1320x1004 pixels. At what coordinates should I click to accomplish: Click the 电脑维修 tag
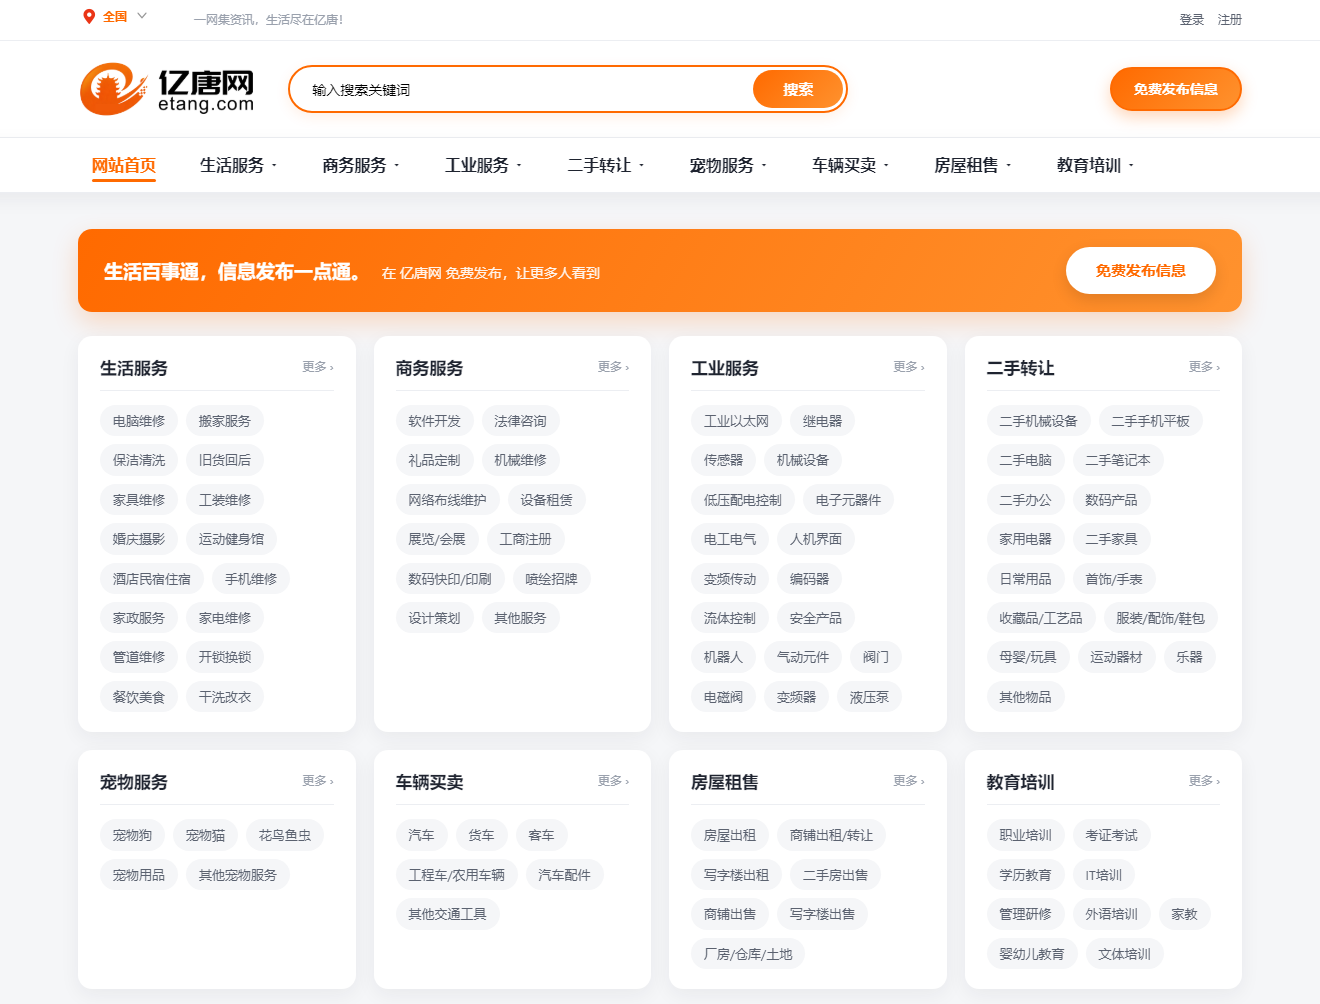coord(139,421)
